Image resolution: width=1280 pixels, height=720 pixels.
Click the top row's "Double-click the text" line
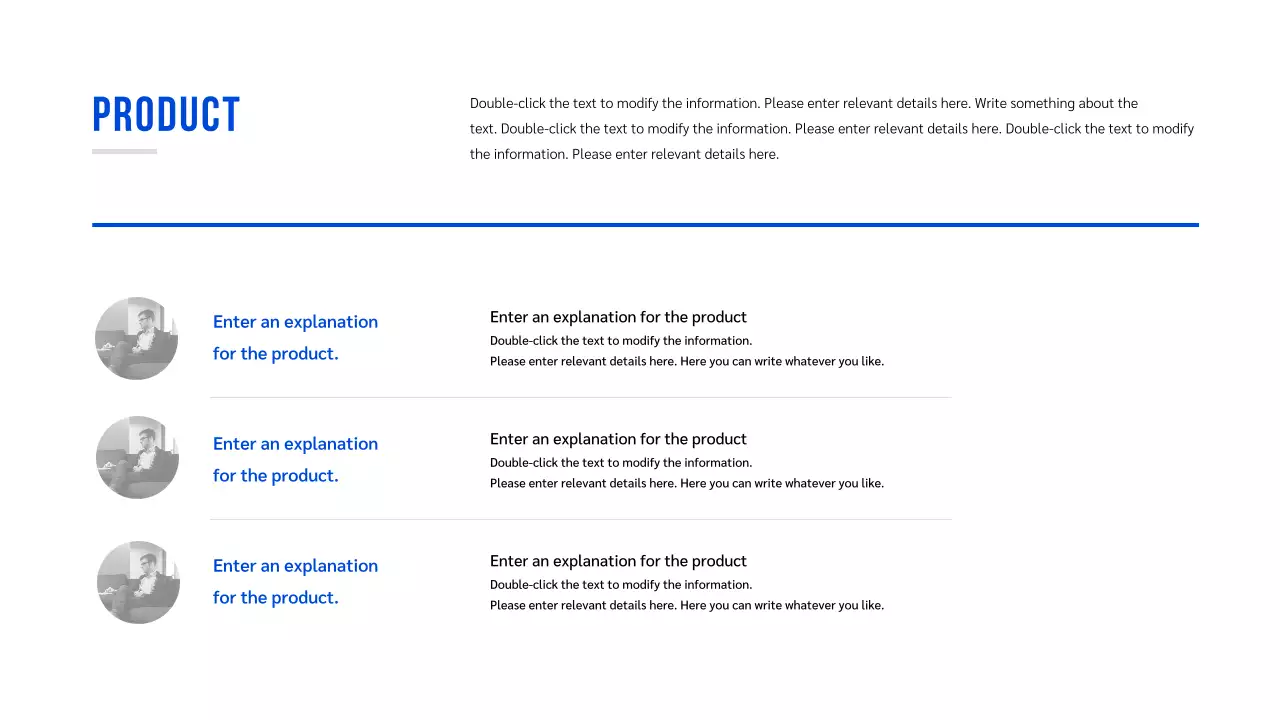click(621, 341)
